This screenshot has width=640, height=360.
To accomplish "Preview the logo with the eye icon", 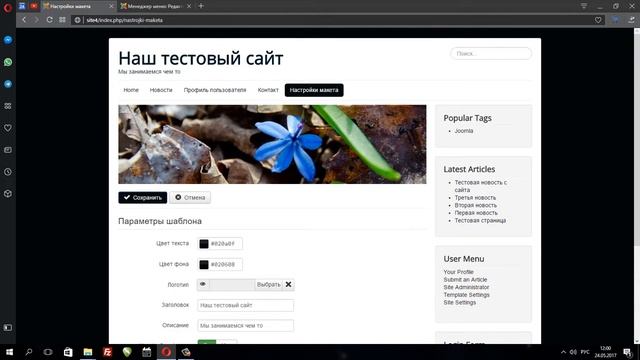I will pos(203,284).
